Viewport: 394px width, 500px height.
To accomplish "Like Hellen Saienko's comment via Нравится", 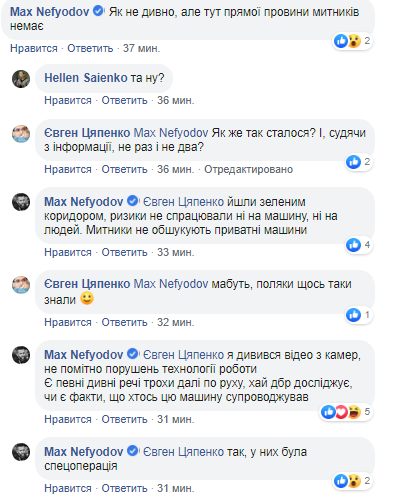I will point(68,100).
